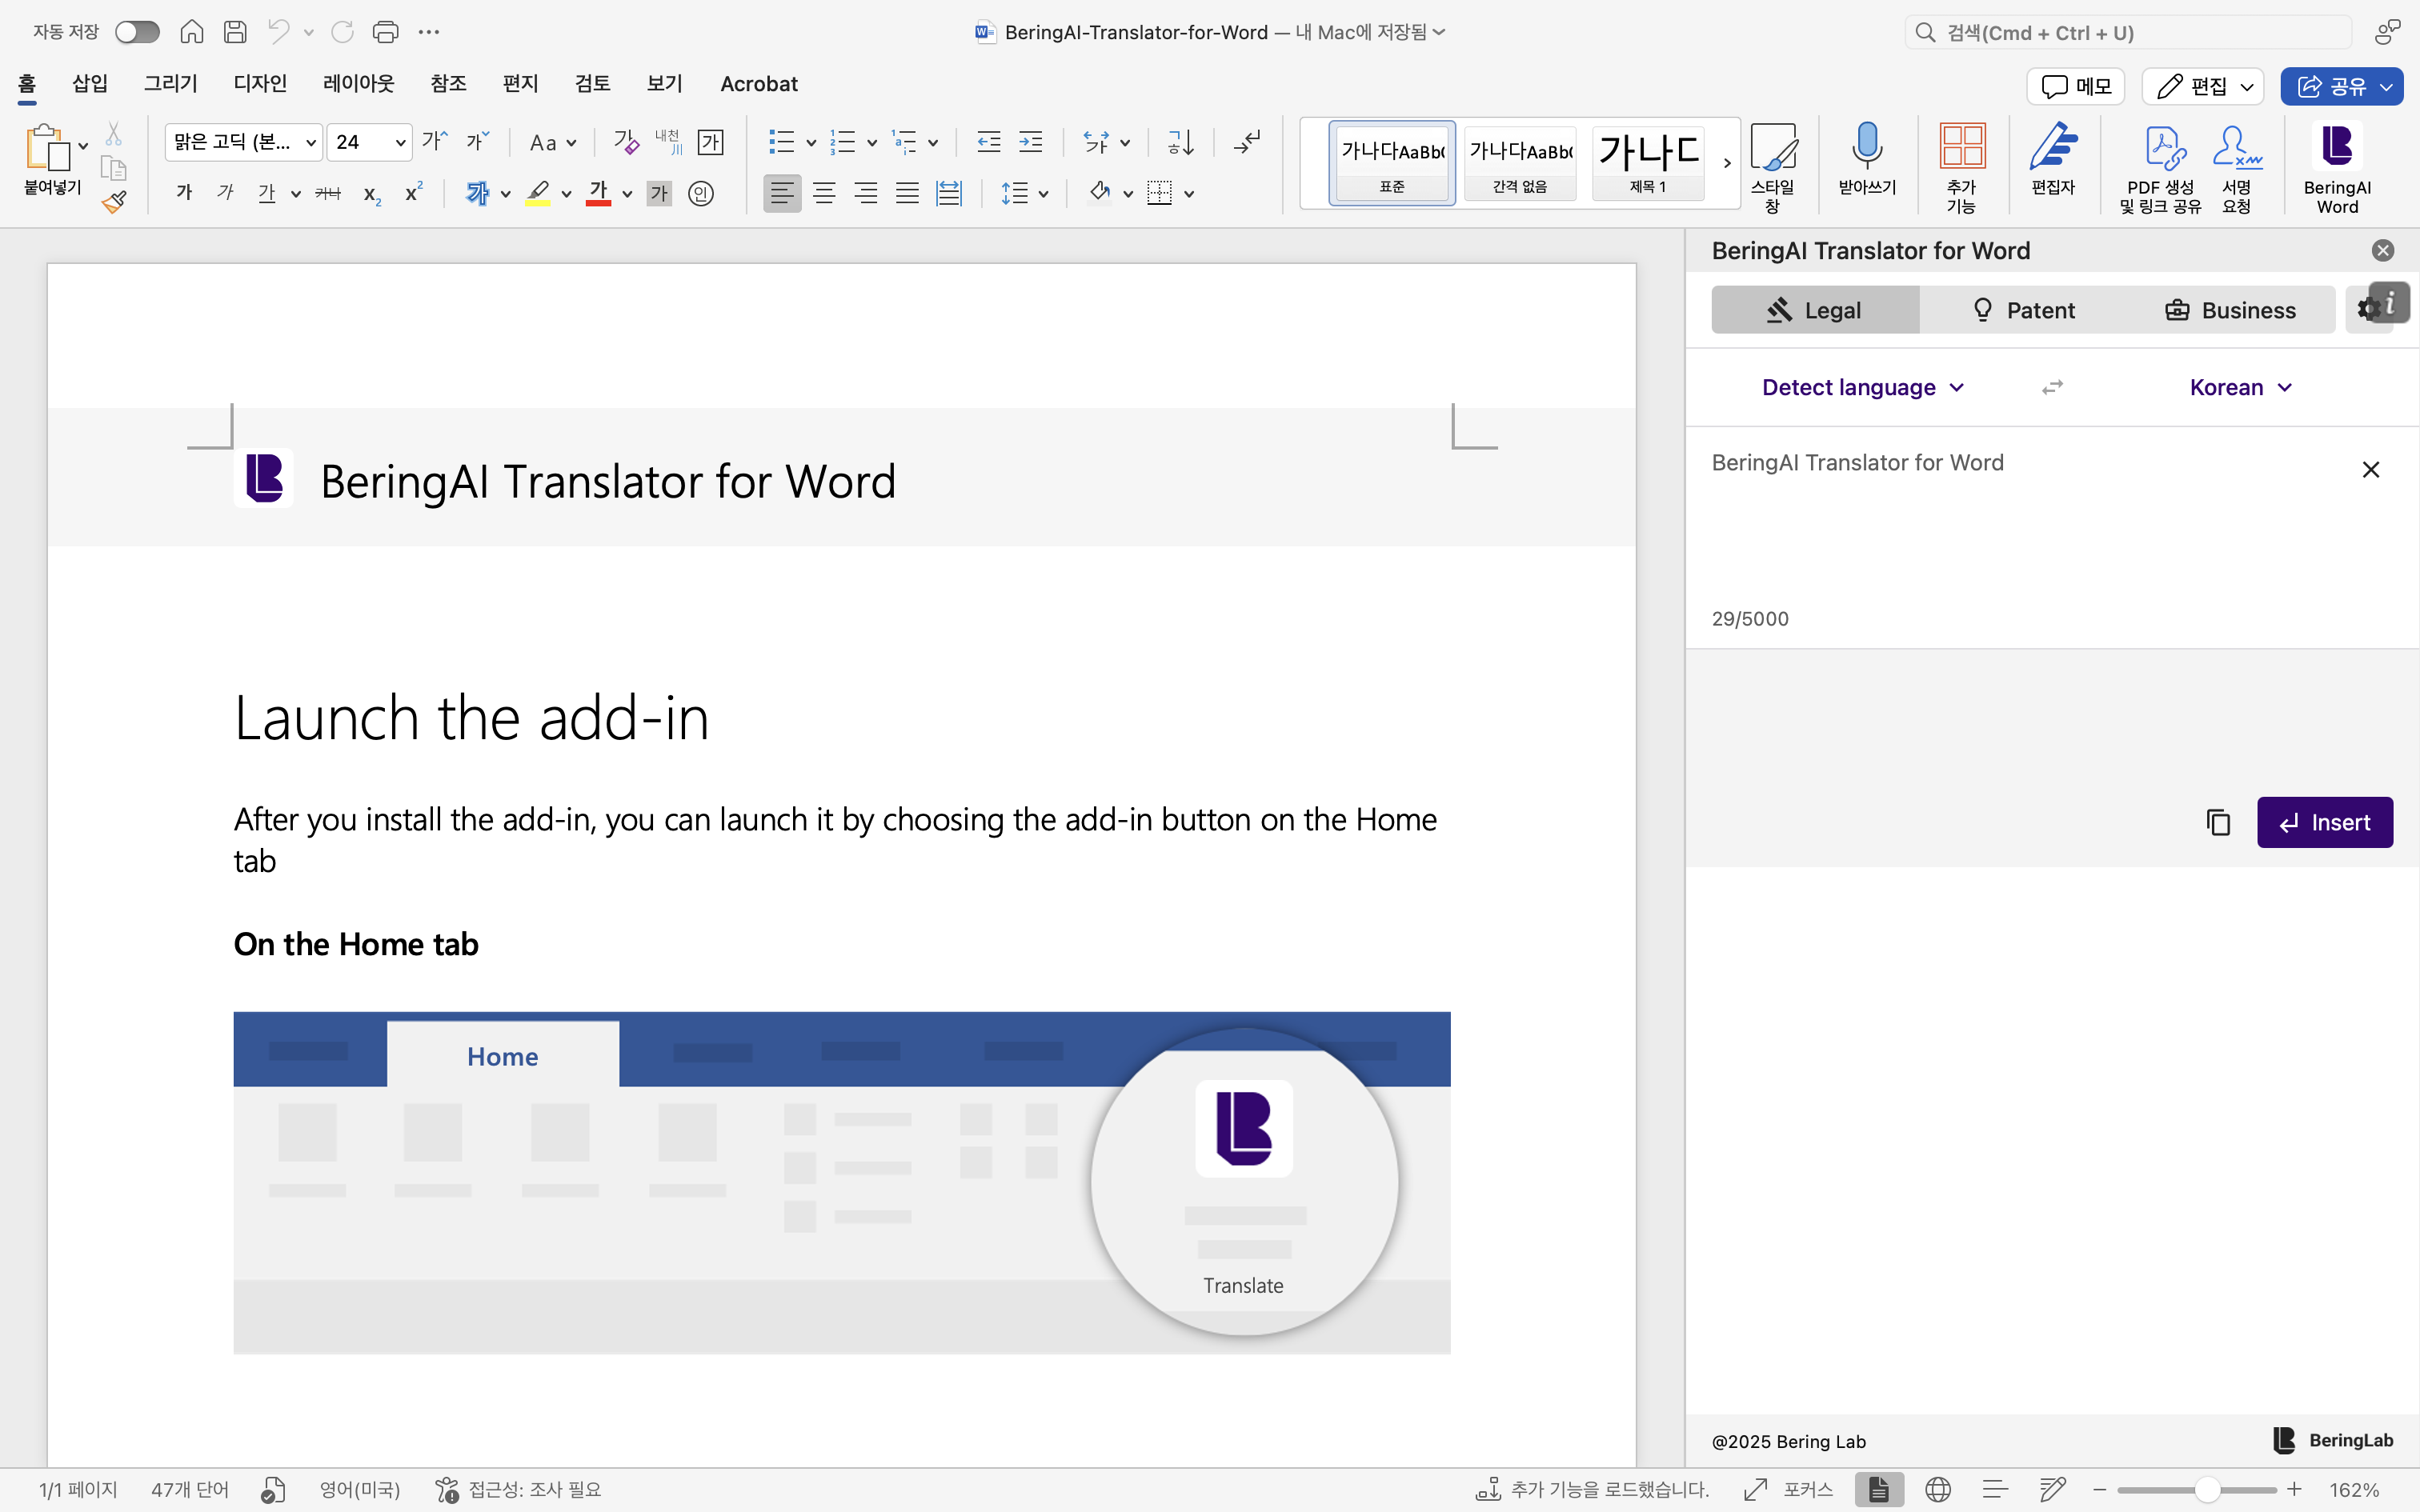Open the Styles Pane (스타일 창)
Image resolution: width=2420 pixels, height=1512 pixels.
(1772, 167)
